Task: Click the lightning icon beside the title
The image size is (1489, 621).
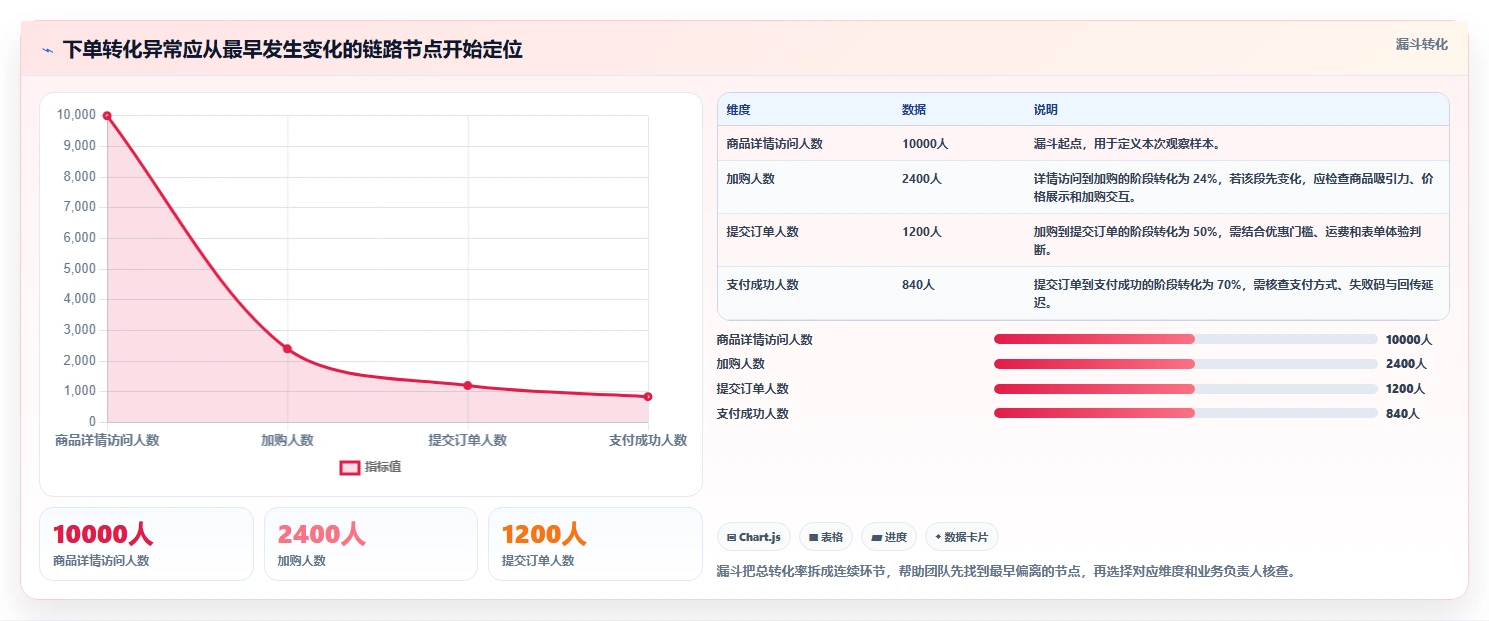Action: pyautogui.click(x=47, y=50)
